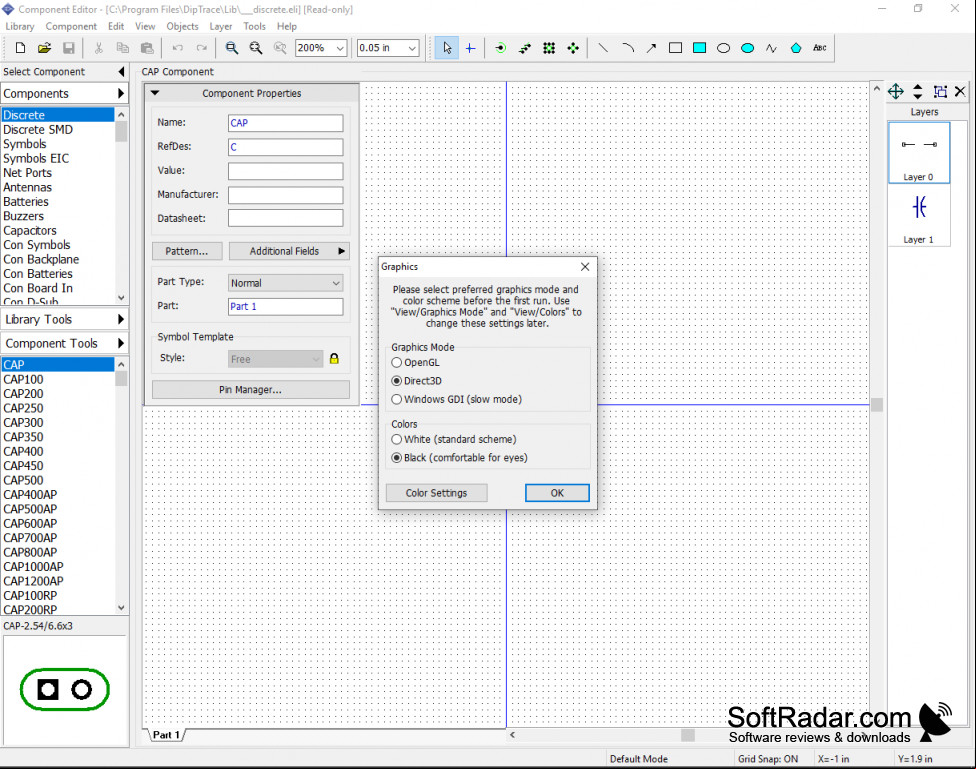Click the Paste clipboard icon
The height and width of the screenshot is (769, 976).
(x=147, y=48)
